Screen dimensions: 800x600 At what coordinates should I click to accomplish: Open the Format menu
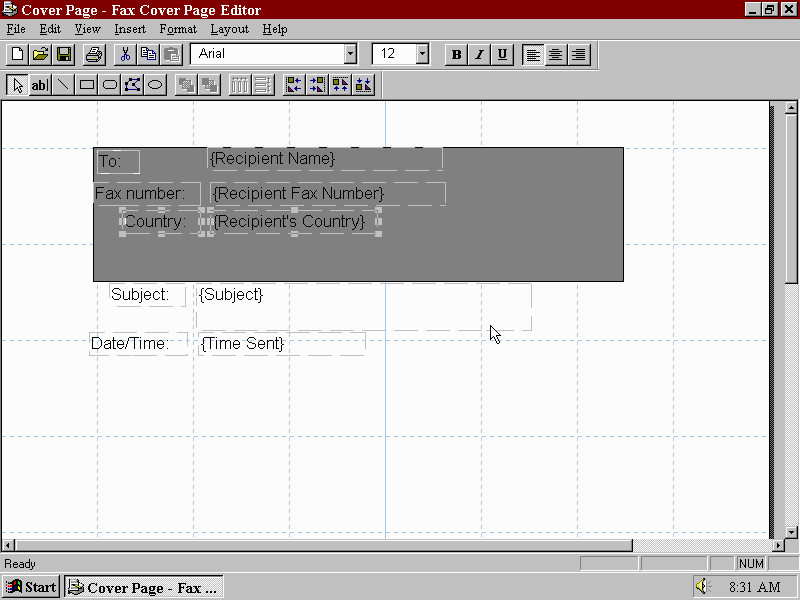(178, 29)
